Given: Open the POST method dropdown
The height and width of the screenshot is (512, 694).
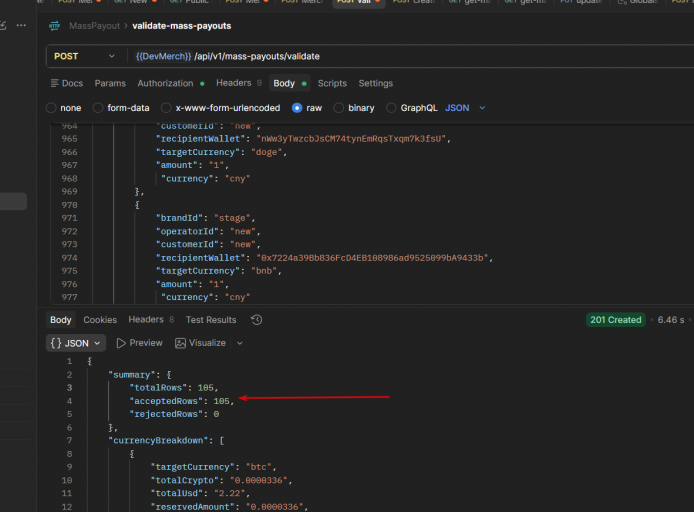Looking at the screenshot, I should [x=84, y=56].
